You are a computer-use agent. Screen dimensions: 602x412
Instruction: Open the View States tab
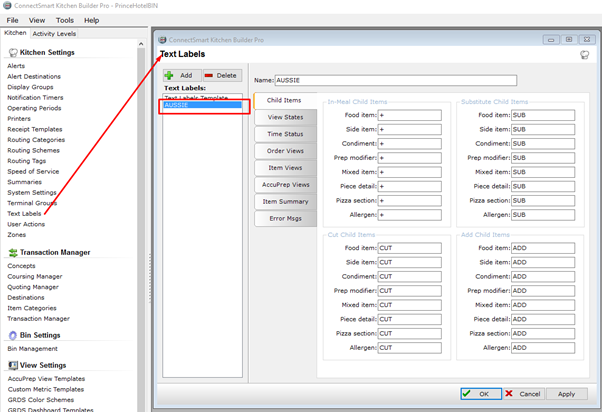click(285, 116)
